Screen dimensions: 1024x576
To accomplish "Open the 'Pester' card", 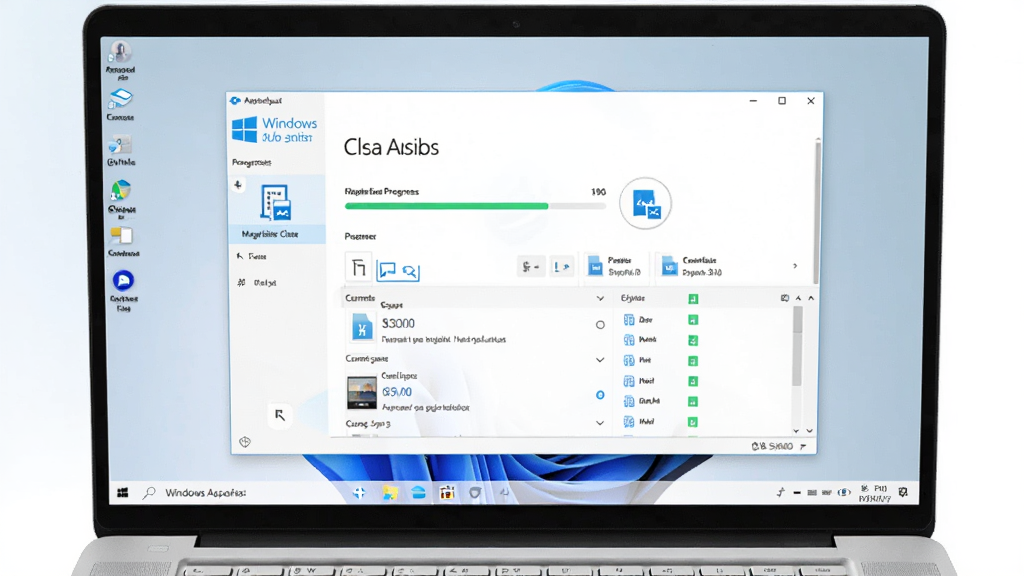I will click(x=614, y=266).
